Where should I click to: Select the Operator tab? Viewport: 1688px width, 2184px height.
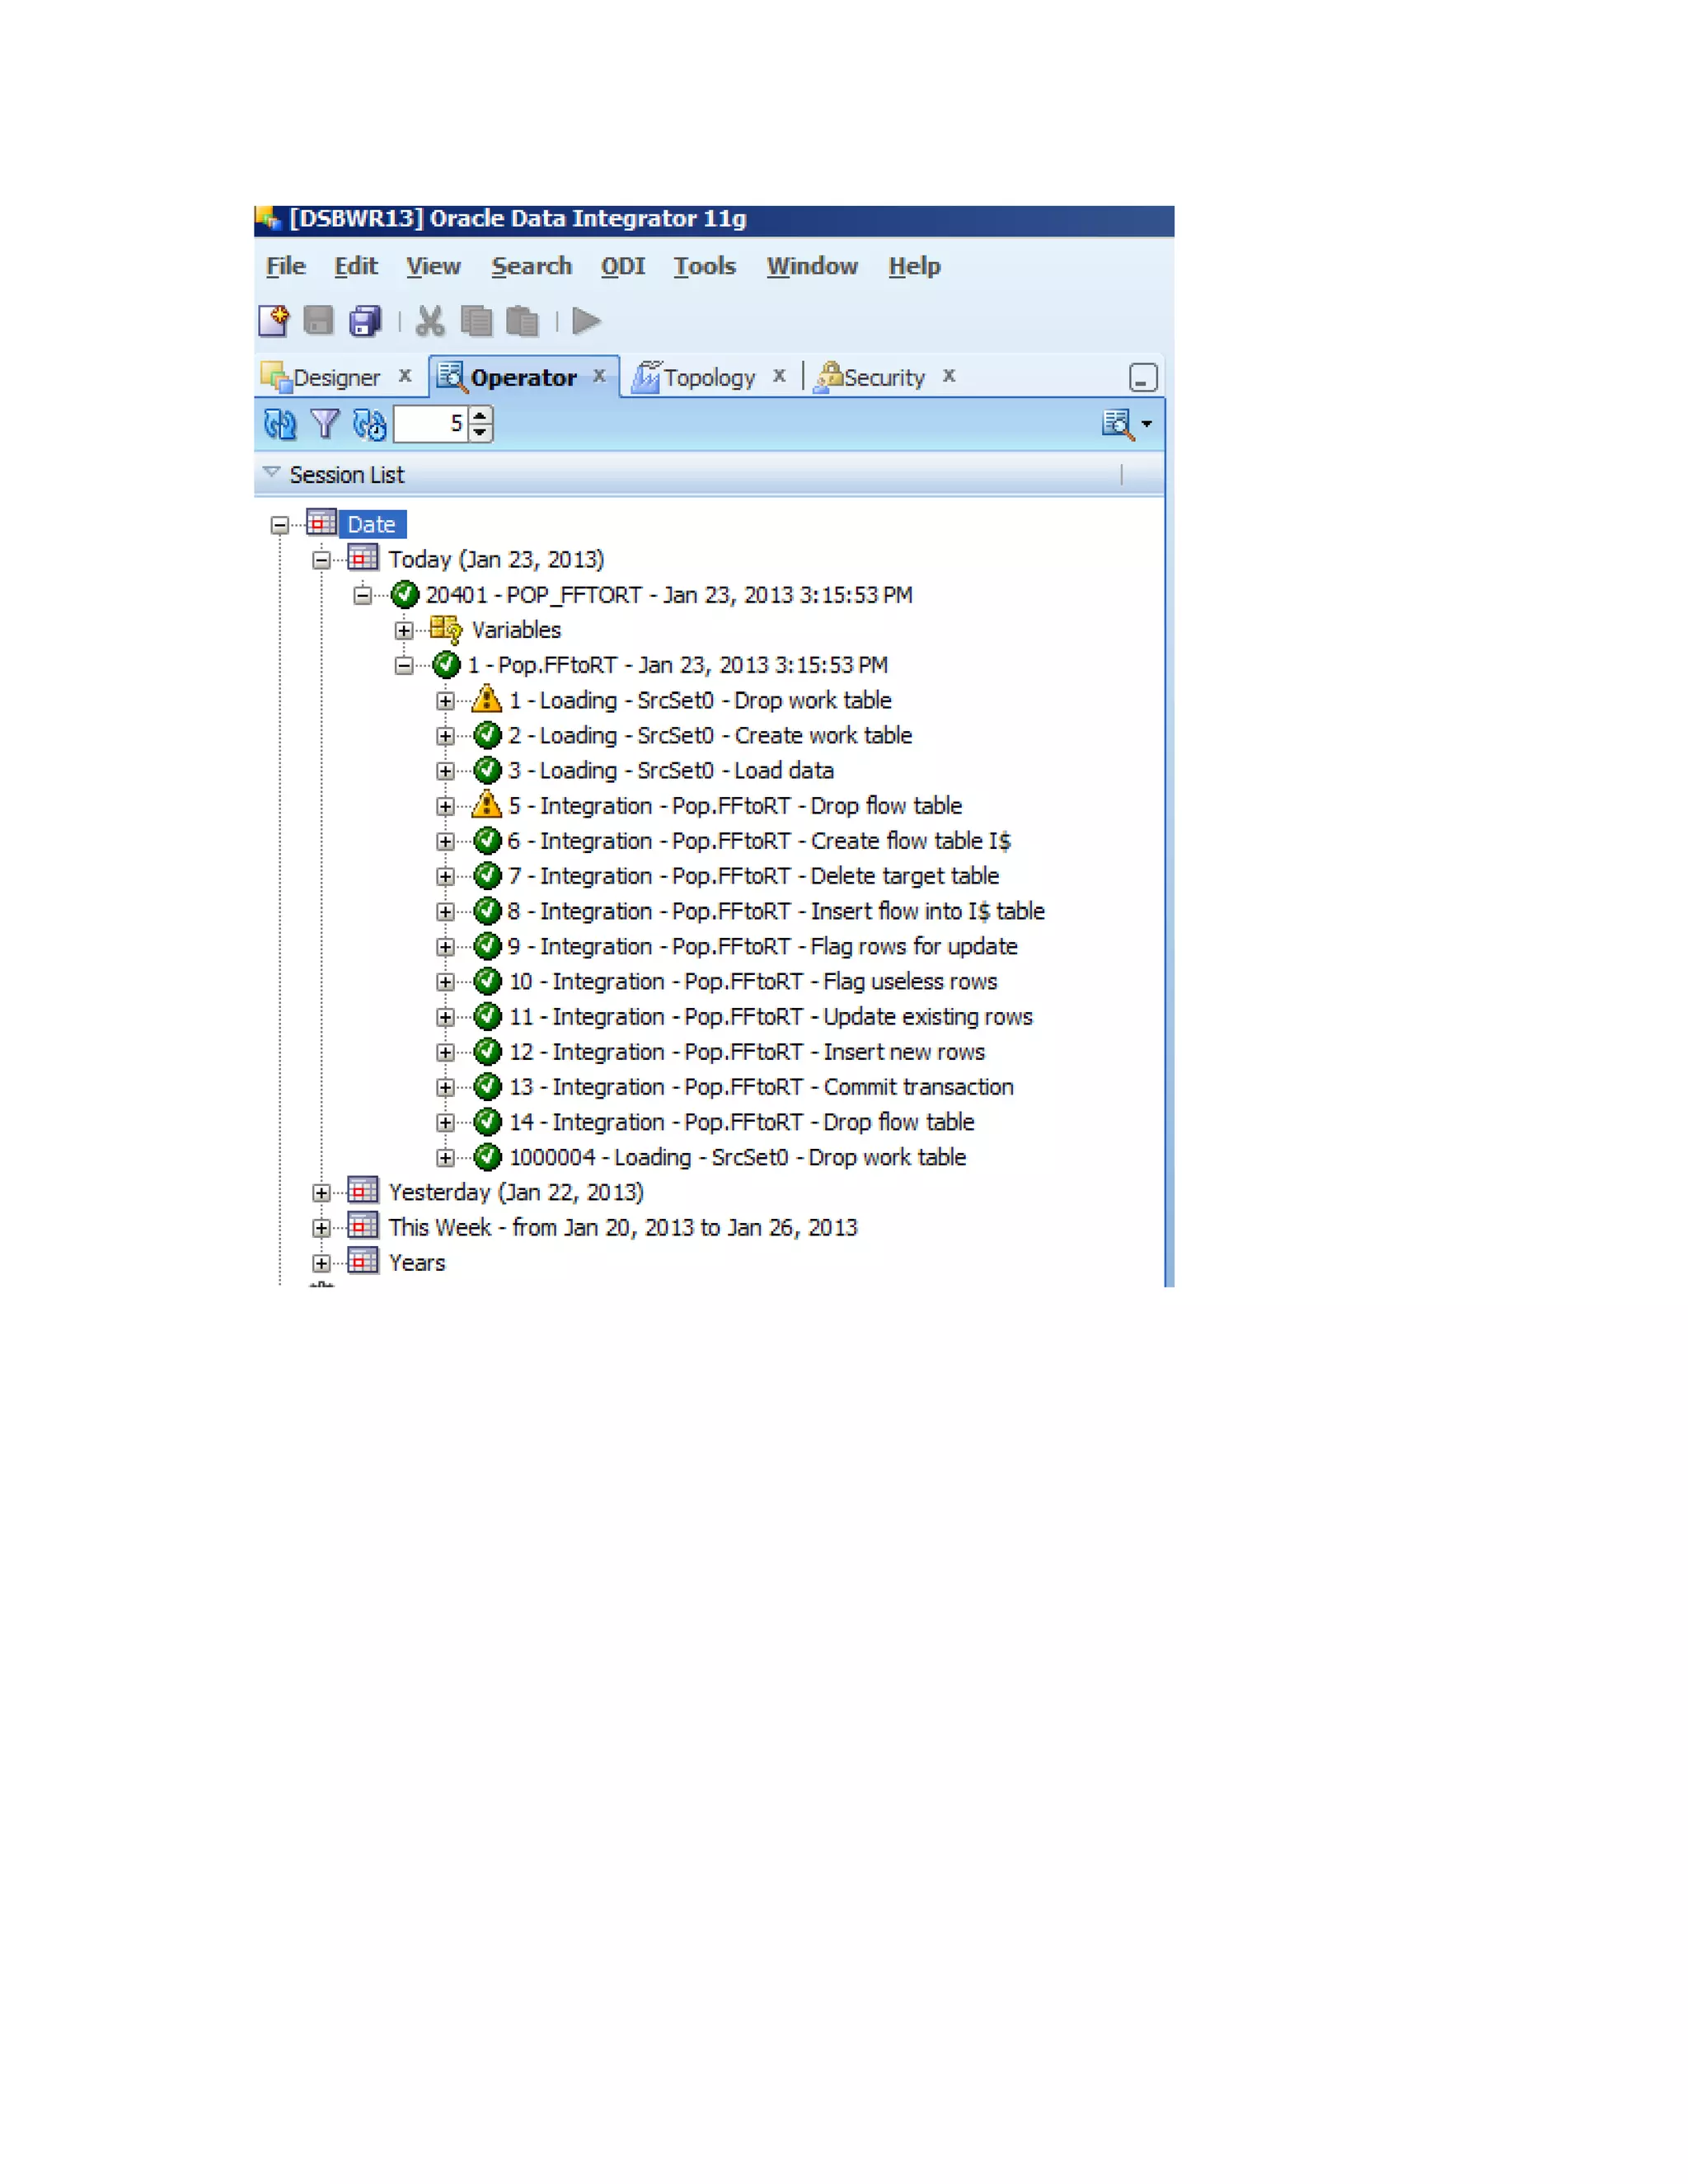(523, 377)
